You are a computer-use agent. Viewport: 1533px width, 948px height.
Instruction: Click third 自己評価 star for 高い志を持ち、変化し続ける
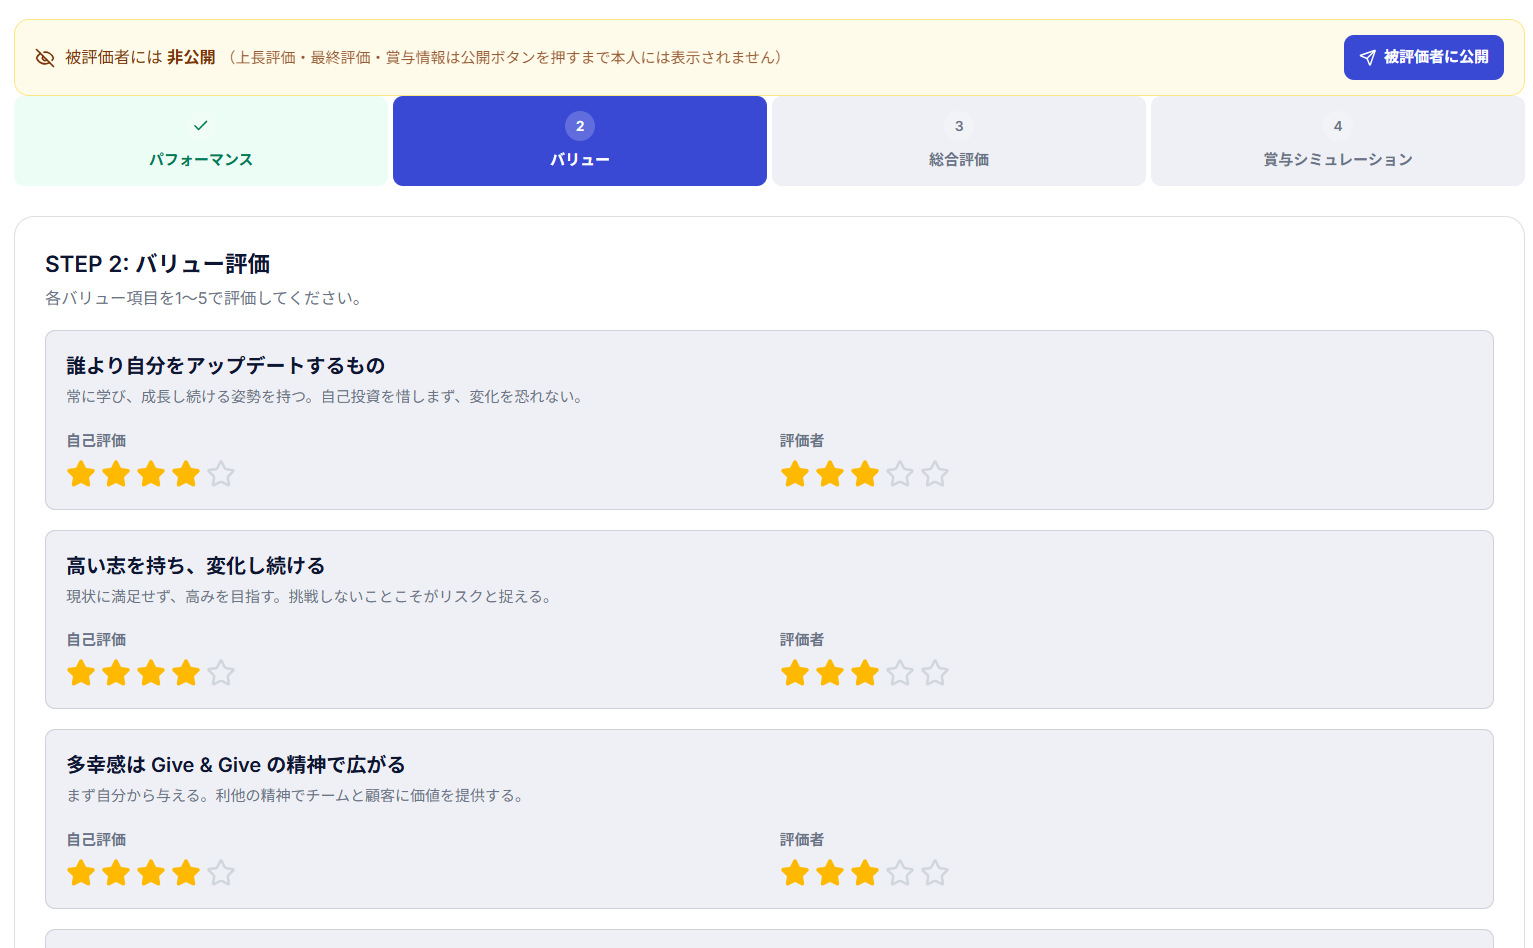151,673
